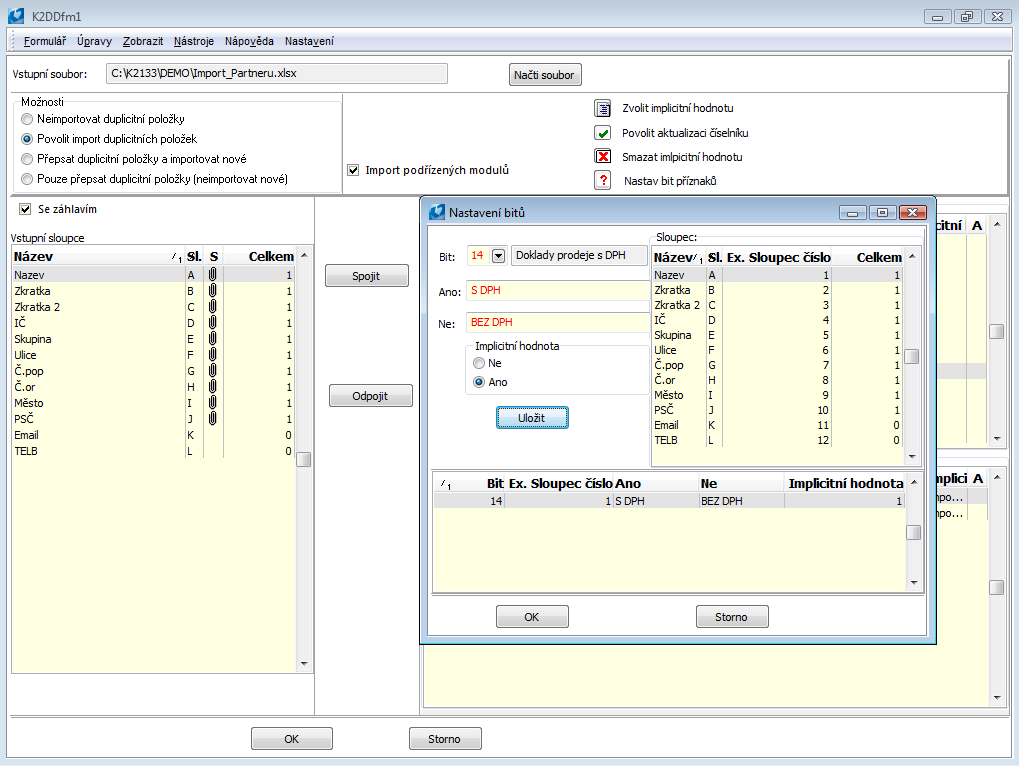Click the paperclip icon in the PSČ row

[x=213, y=419]
